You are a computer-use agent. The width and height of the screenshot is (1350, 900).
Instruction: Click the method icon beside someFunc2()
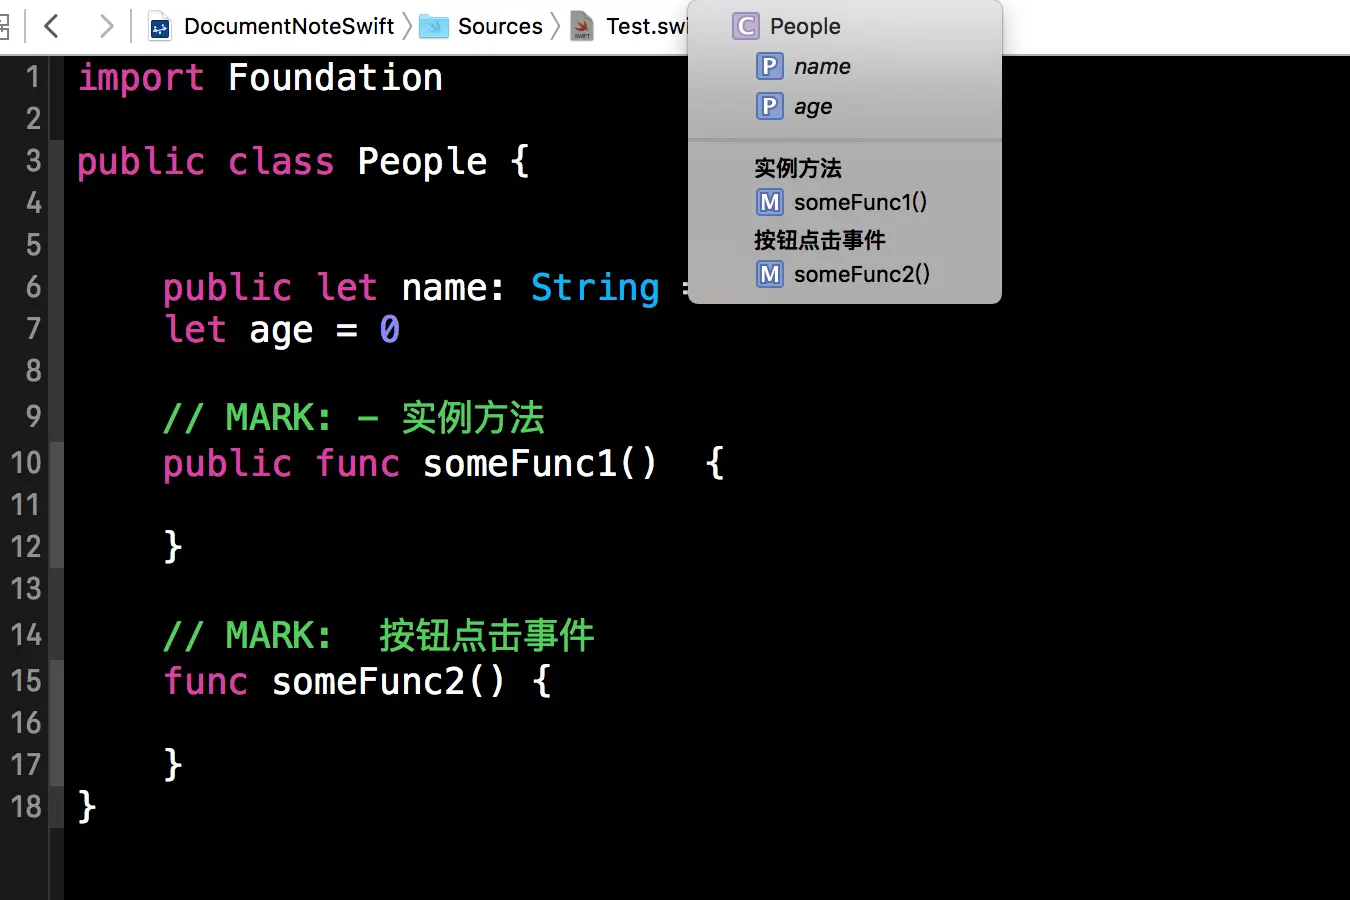[x=769, y=274]
